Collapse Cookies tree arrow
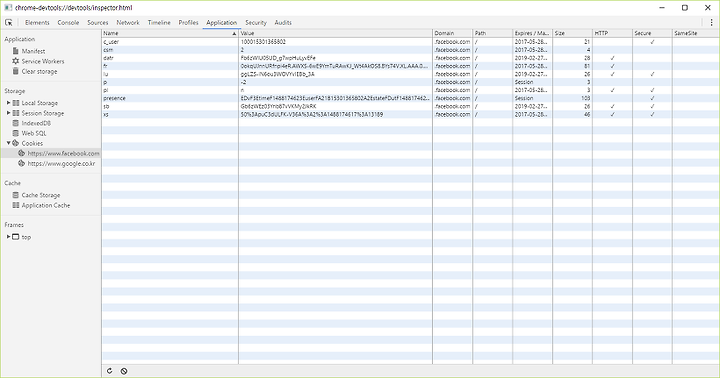Viewport: 720px width, 378px height. click(8, 143)
